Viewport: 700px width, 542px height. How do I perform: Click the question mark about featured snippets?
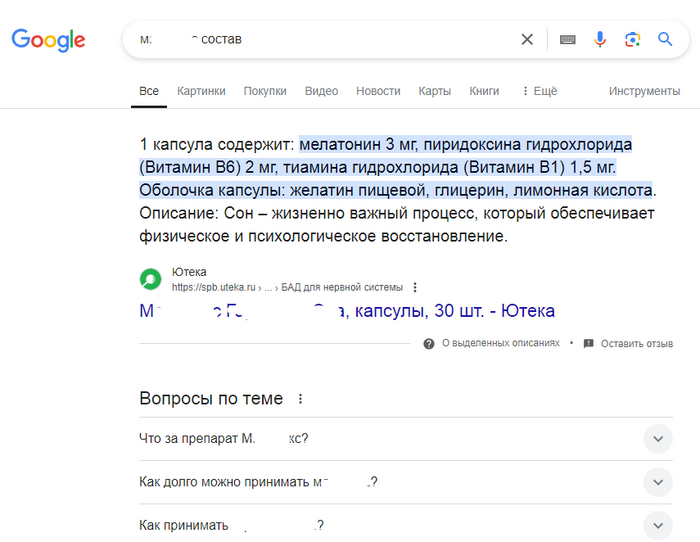[x=429, y=343]
